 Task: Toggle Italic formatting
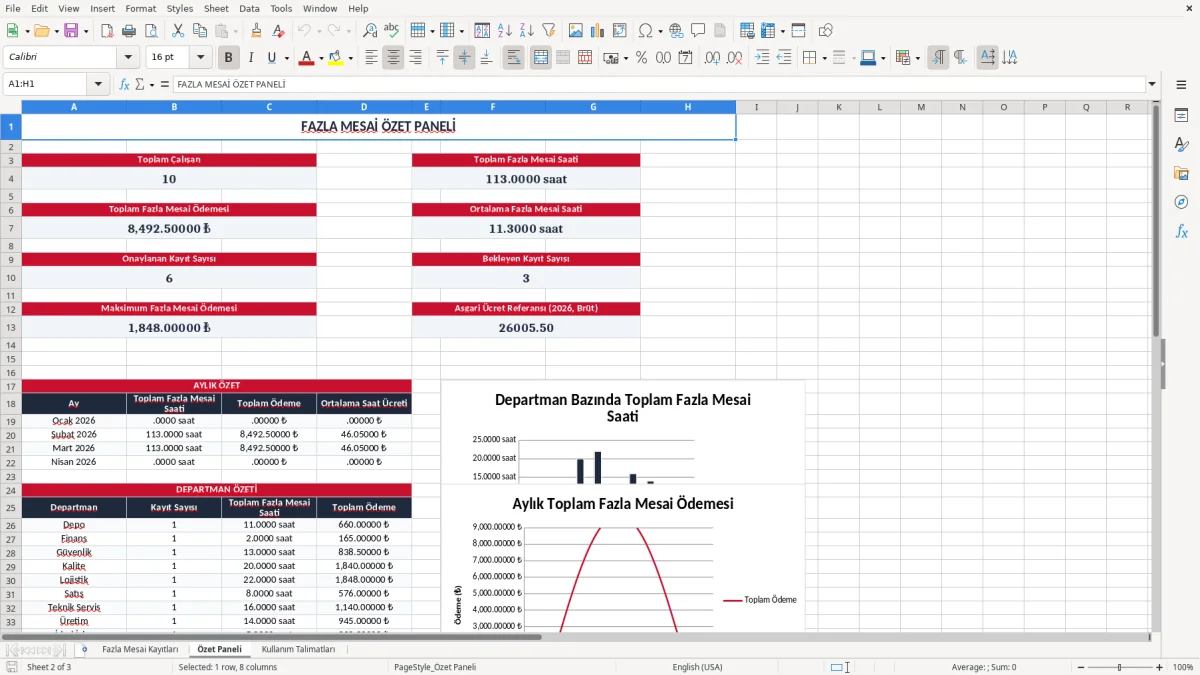tap(250, 58)
